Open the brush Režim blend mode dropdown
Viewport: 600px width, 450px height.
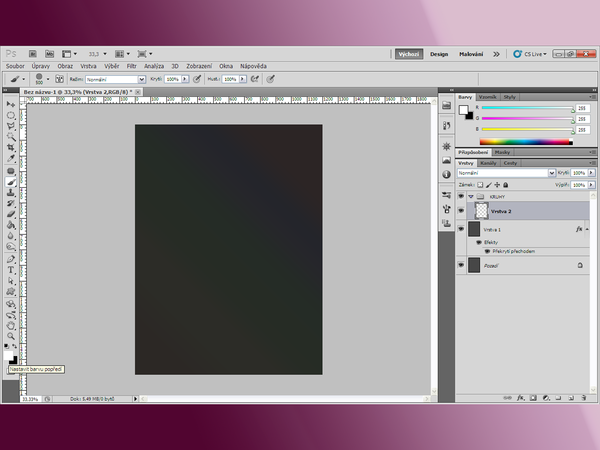tap(114, 78)
